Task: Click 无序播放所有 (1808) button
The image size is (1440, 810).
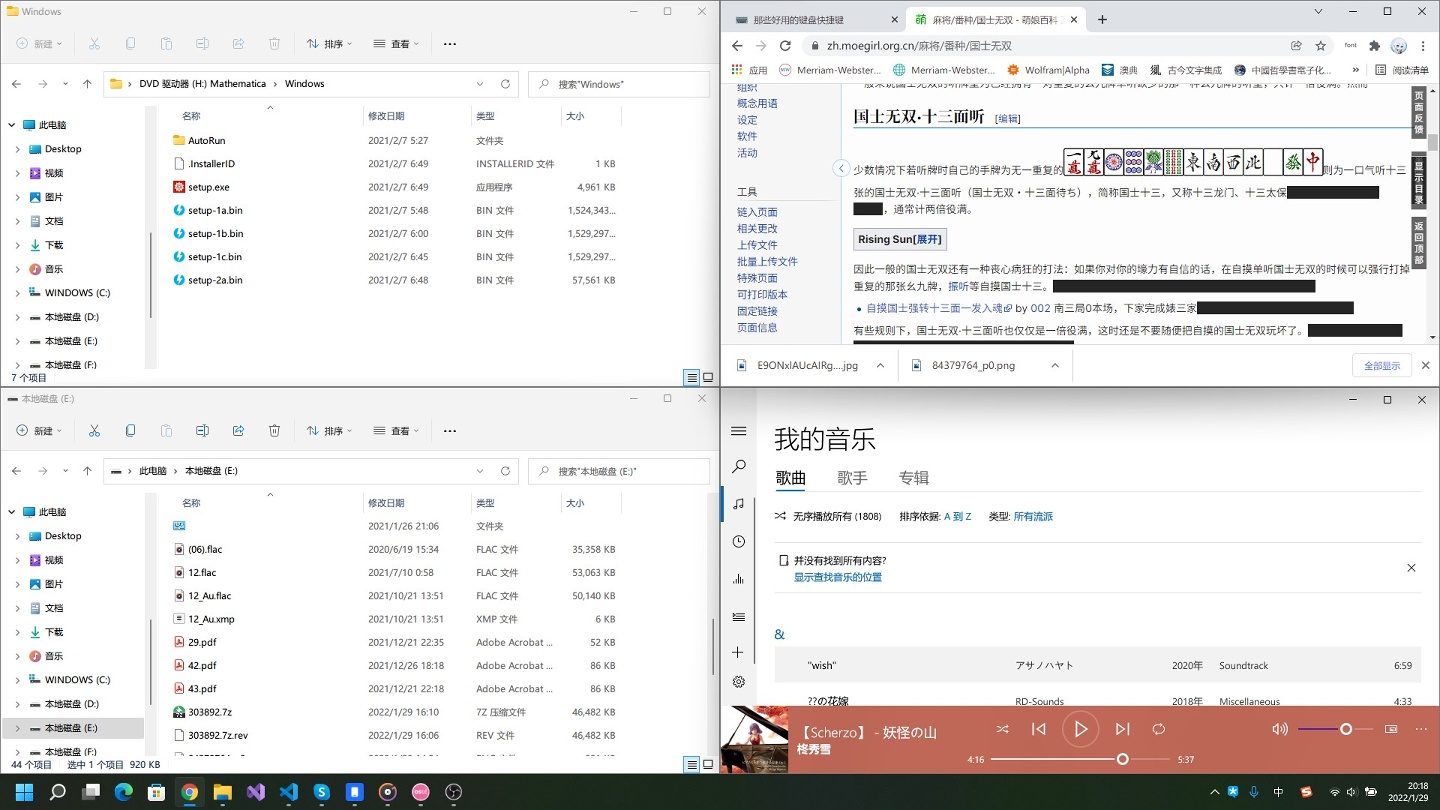Action: pyautogui.click(x=828, y=517)
